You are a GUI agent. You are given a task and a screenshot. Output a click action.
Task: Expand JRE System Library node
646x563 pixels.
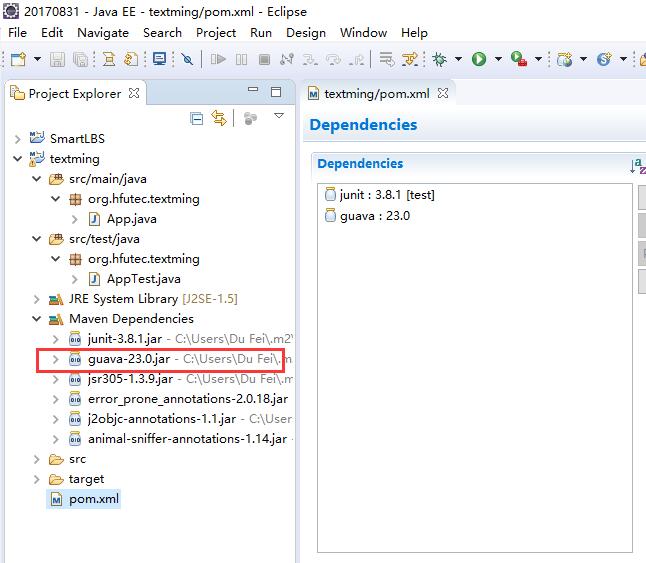(x=37, y=299)
